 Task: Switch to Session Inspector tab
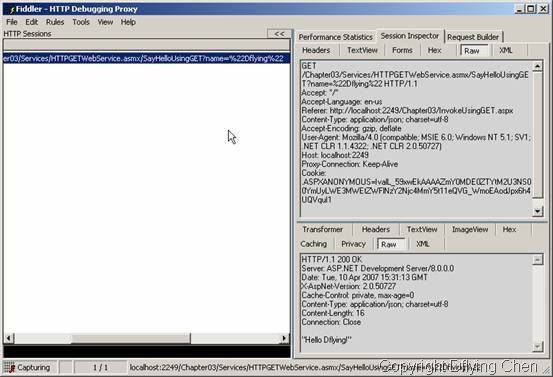pos(410,36)
